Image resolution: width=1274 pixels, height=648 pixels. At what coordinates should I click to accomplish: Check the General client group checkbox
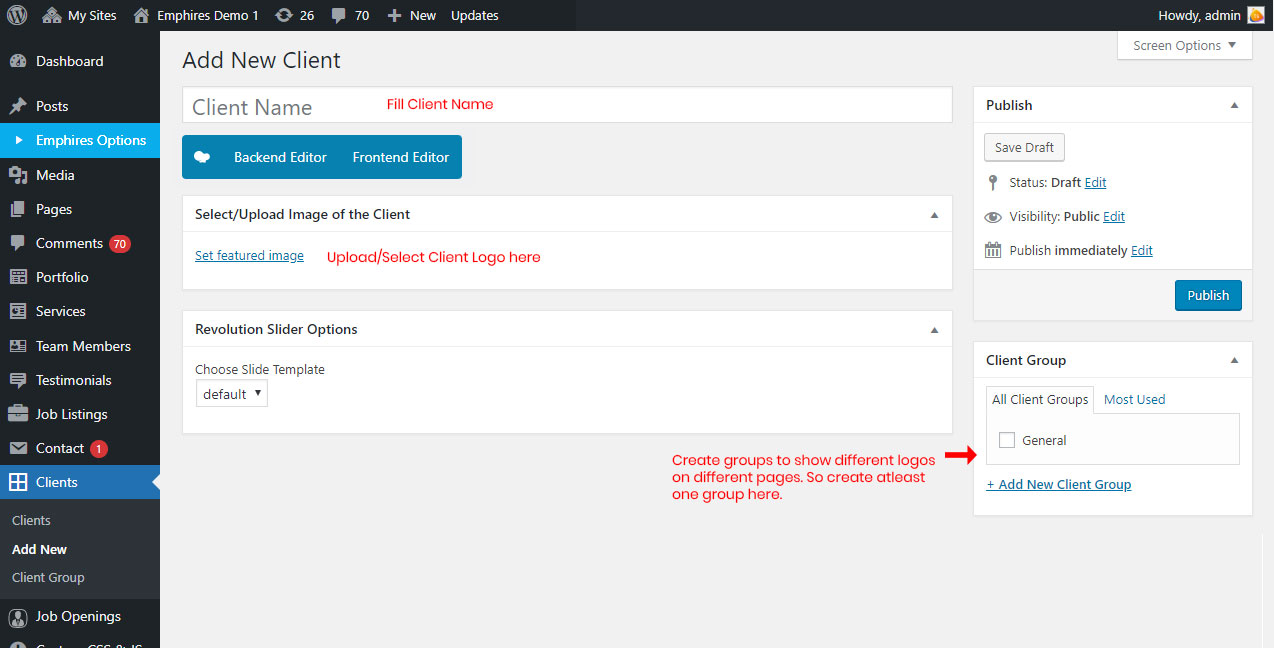tap(1007, 440)
